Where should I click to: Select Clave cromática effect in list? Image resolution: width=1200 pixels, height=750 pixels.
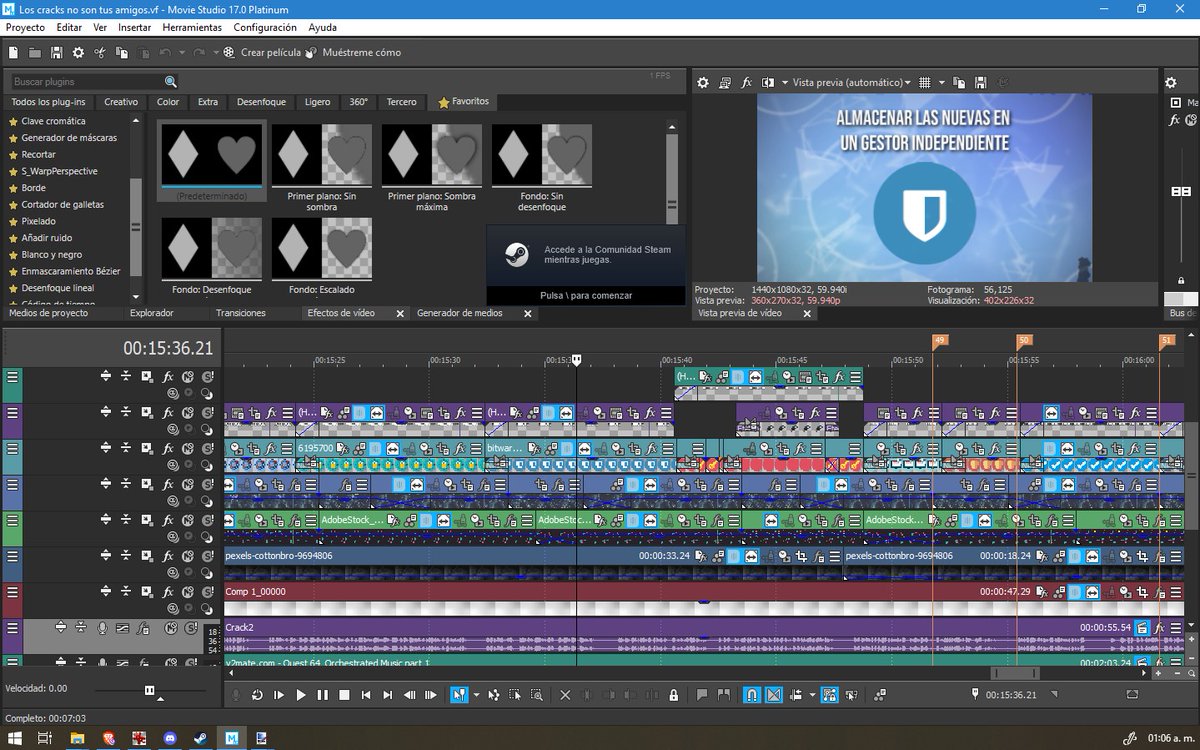pyautogui.click(x=53, y=121)
